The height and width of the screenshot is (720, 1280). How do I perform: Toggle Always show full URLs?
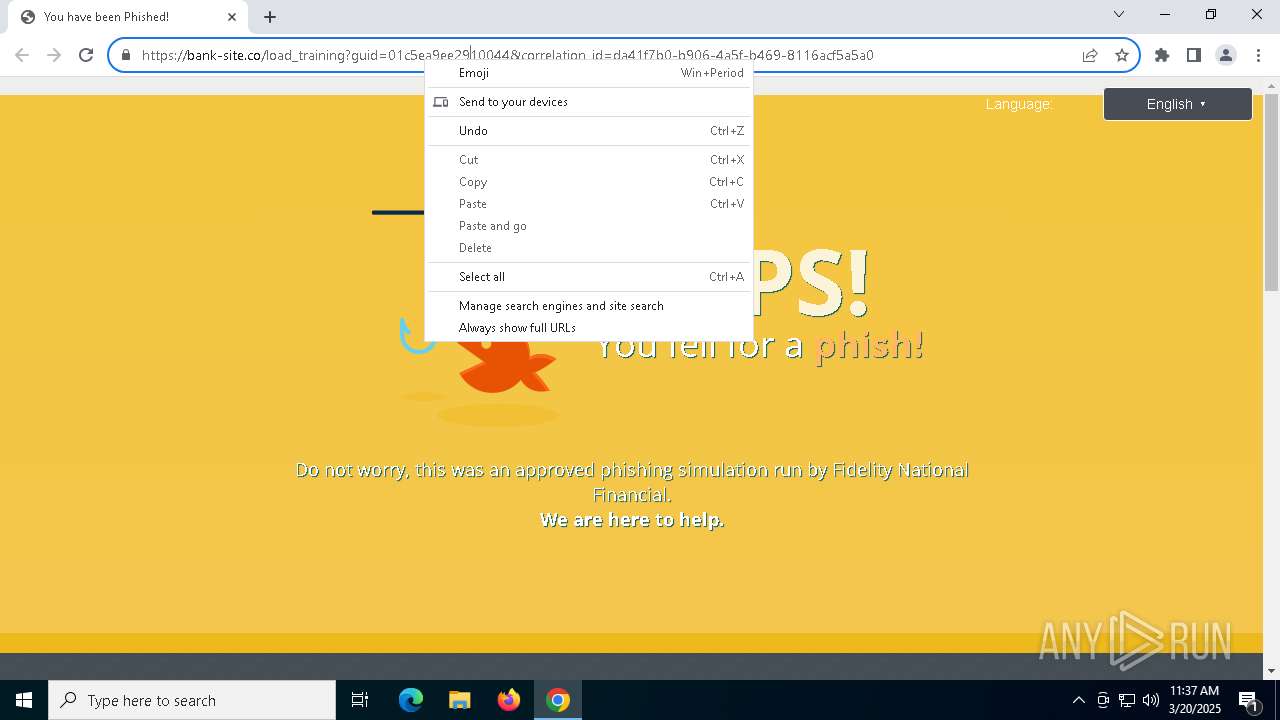pos(589,328)
